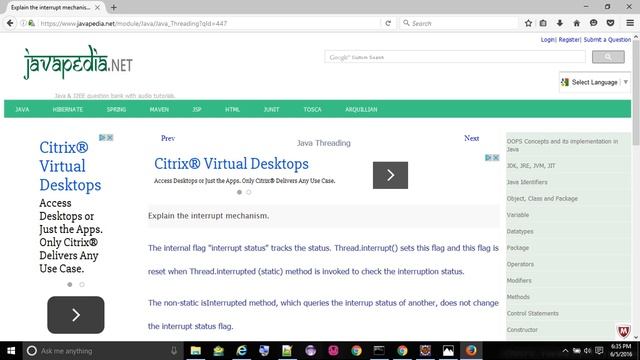Open the 'Modifiers' topic

519,280
